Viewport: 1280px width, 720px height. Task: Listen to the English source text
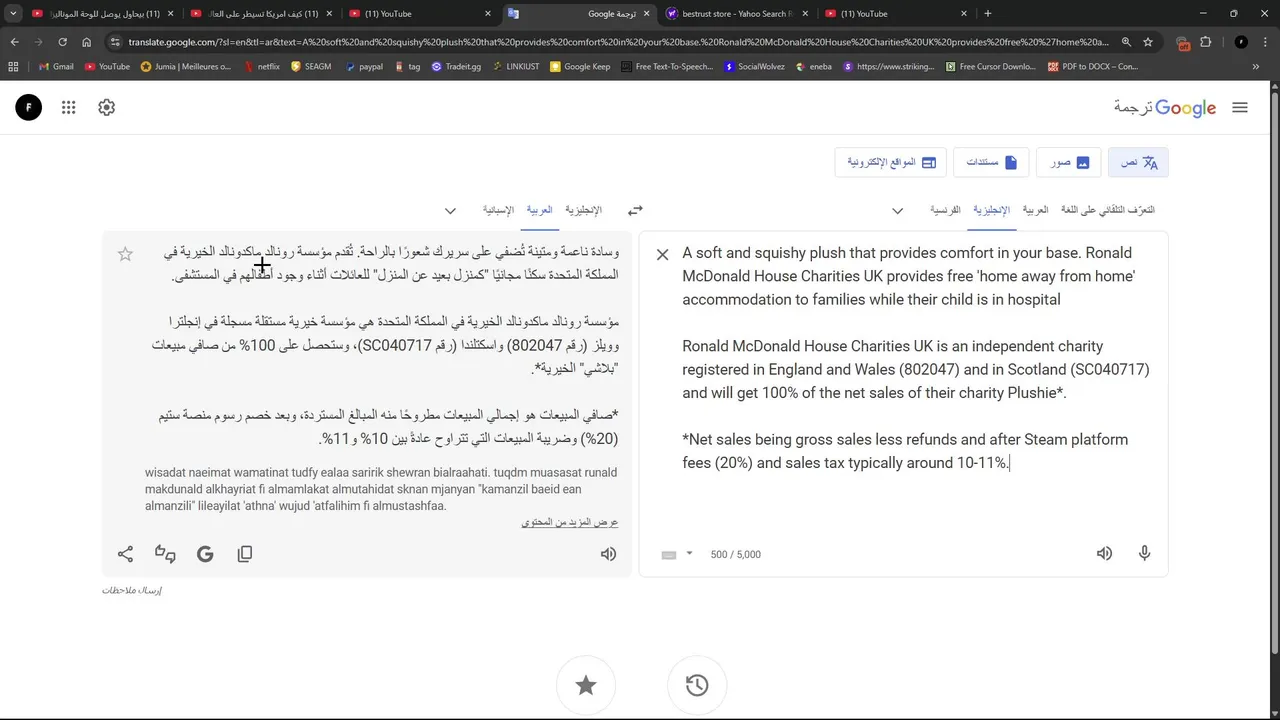click(x=1104, y=553)
